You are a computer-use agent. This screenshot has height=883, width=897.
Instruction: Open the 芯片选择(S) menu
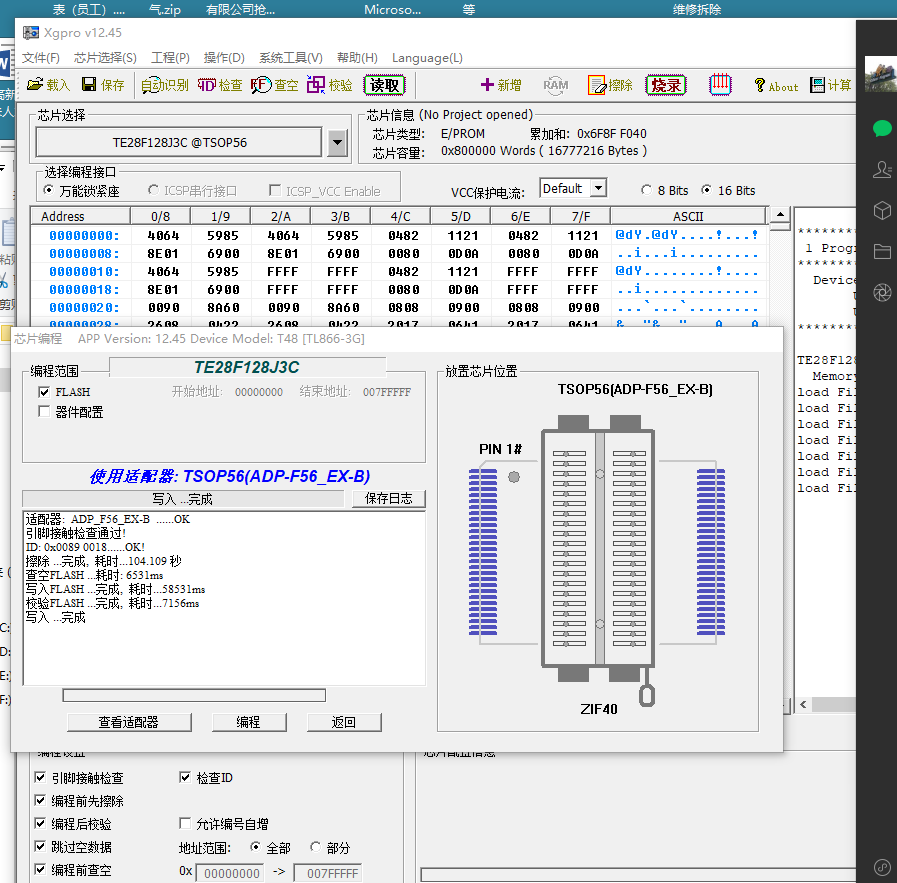click(105, 58)
